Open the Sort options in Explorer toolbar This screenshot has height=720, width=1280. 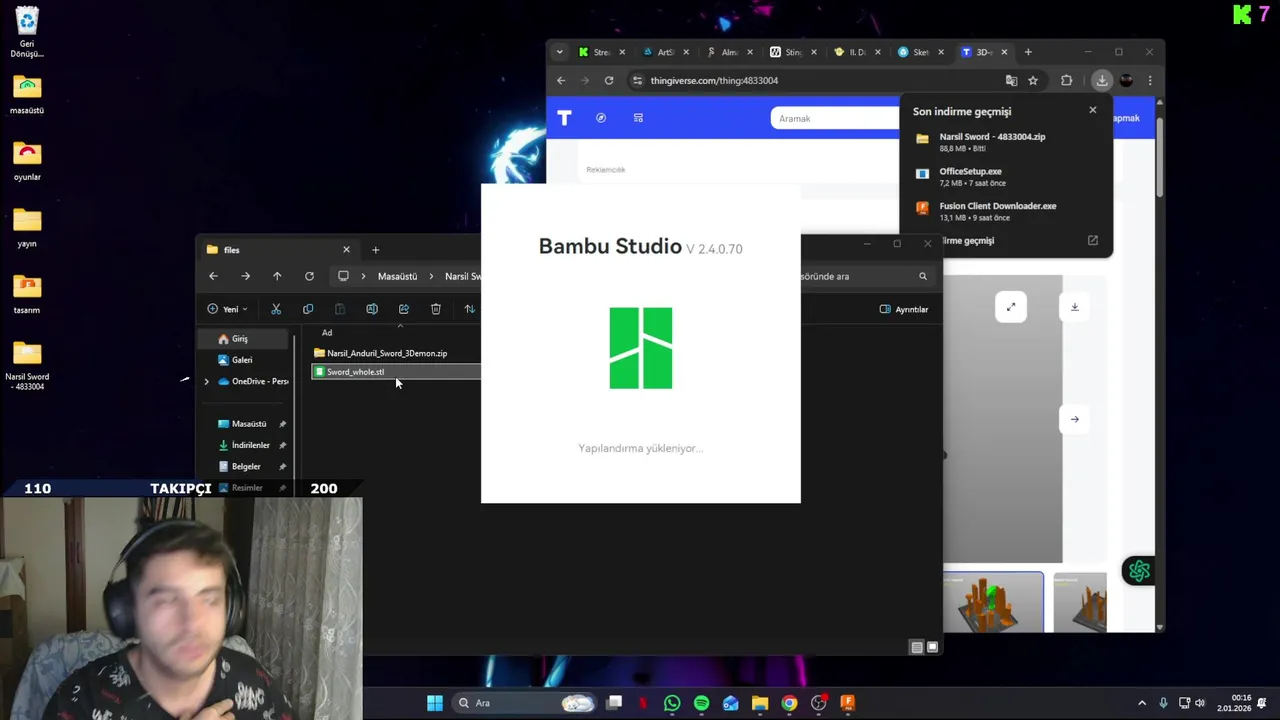pyautogui.click(x=469, y=309)
